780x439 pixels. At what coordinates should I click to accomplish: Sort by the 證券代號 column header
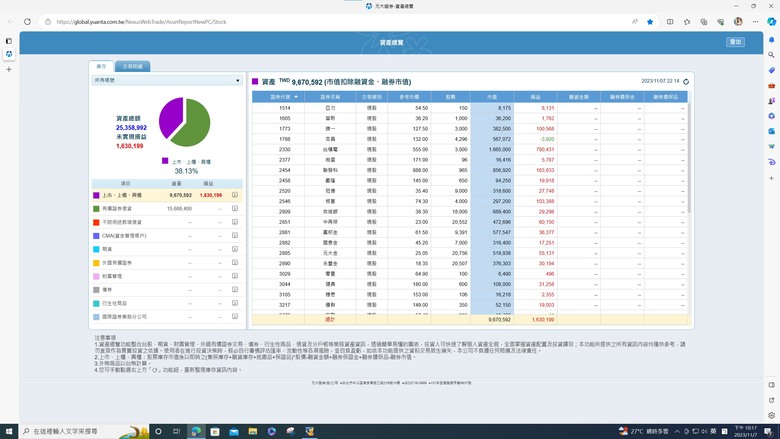click(279, 96)
